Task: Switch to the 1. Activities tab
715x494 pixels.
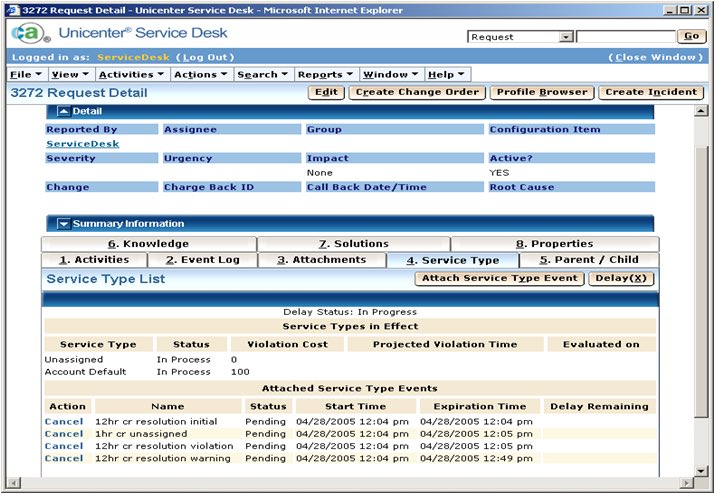Action: click(x=94, y=260)
